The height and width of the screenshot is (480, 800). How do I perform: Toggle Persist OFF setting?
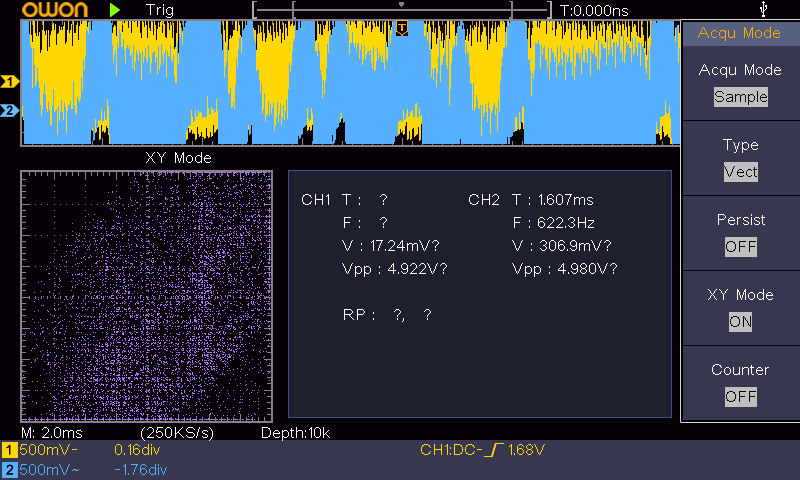coord(740,247)
